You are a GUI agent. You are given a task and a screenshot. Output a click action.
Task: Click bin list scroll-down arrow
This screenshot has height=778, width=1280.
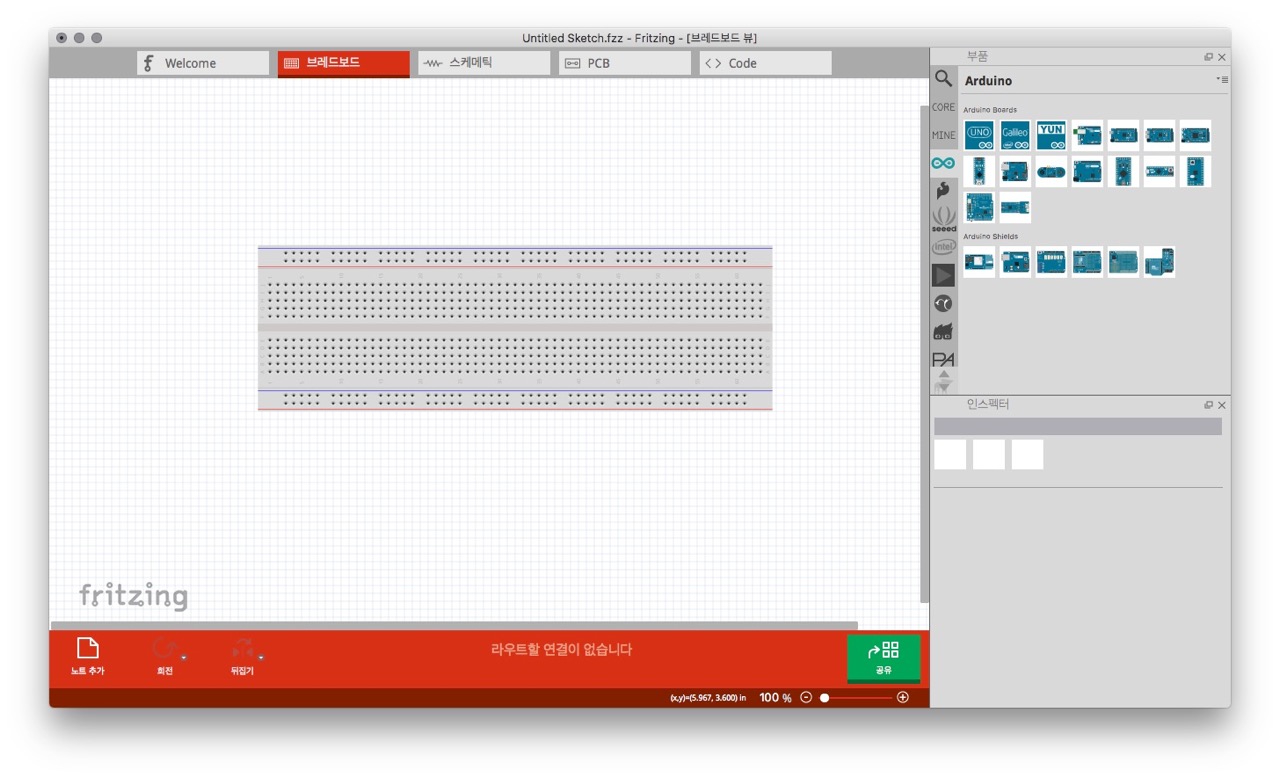coord(943,387)
